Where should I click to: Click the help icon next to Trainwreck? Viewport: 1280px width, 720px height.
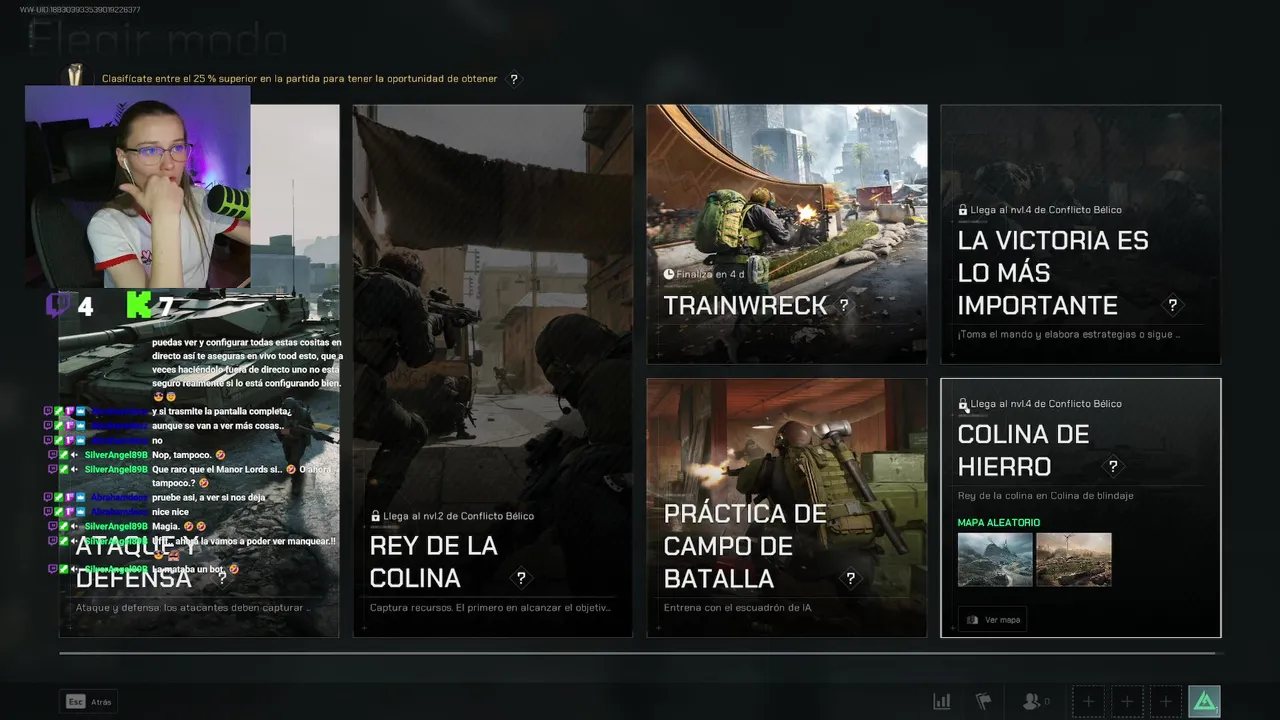tap(844, 305)
